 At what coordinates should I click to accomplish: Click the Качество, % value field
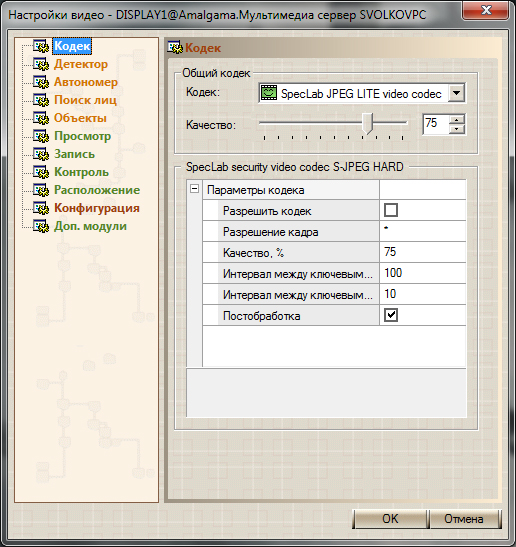(423, 252)
